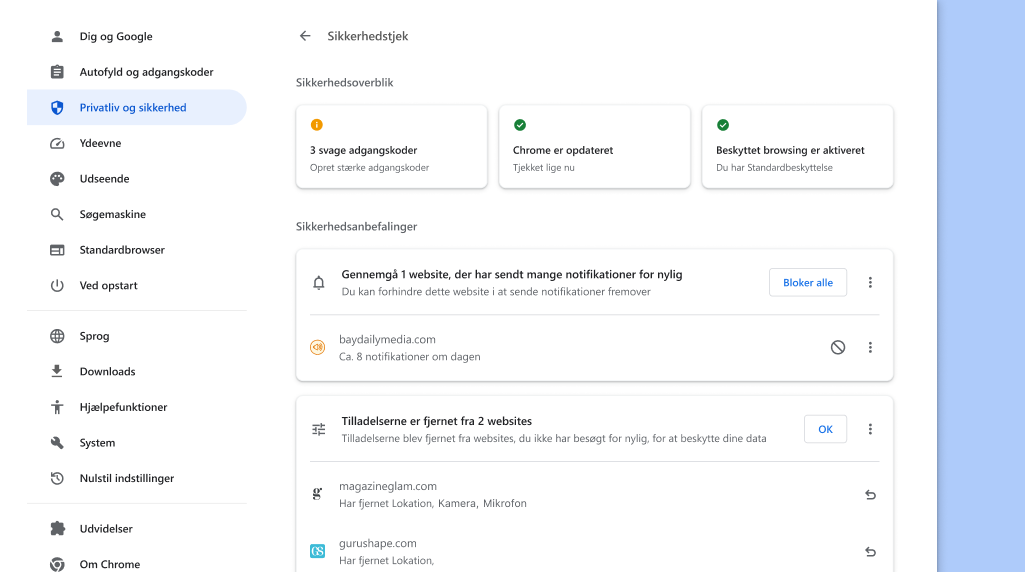Click the Sprog globe icon
Viewport: 1025px width, 572px height.
[58, 336]
